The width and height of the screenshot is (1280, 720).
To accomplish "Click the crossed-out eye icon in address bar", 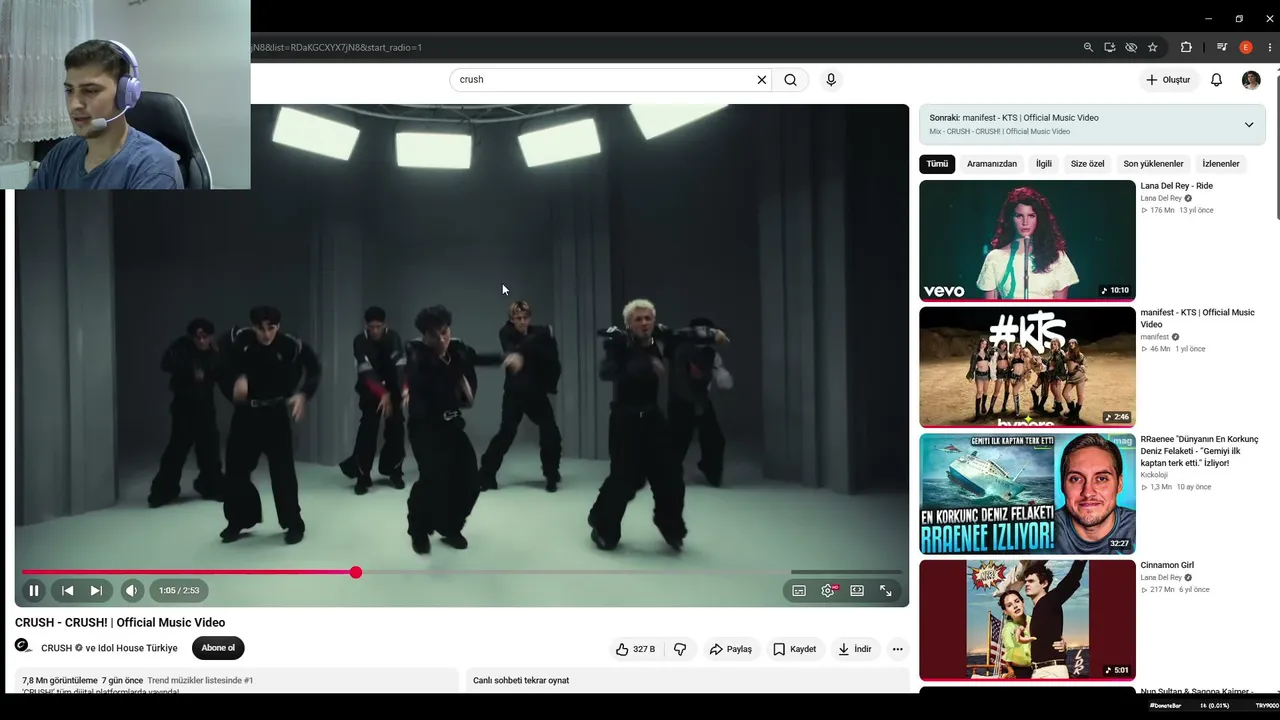I will click(x=1131, y=47).
